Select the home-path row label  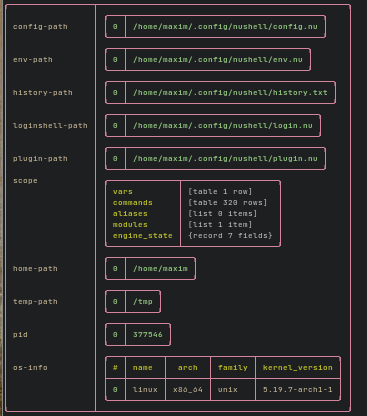[x=35, y=269]
